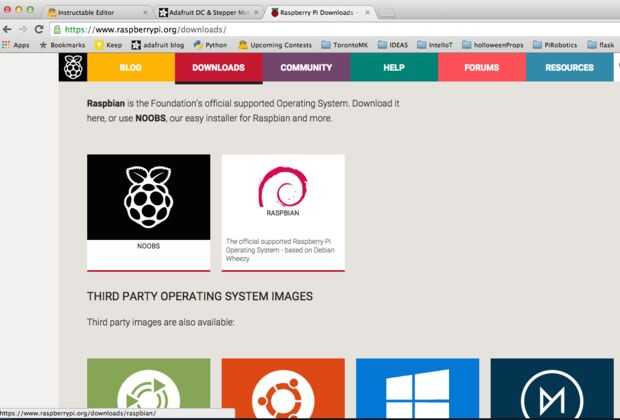Click the bold Raspbian word in intro
The width and height of the screenshot is (620, 420).
106,104
